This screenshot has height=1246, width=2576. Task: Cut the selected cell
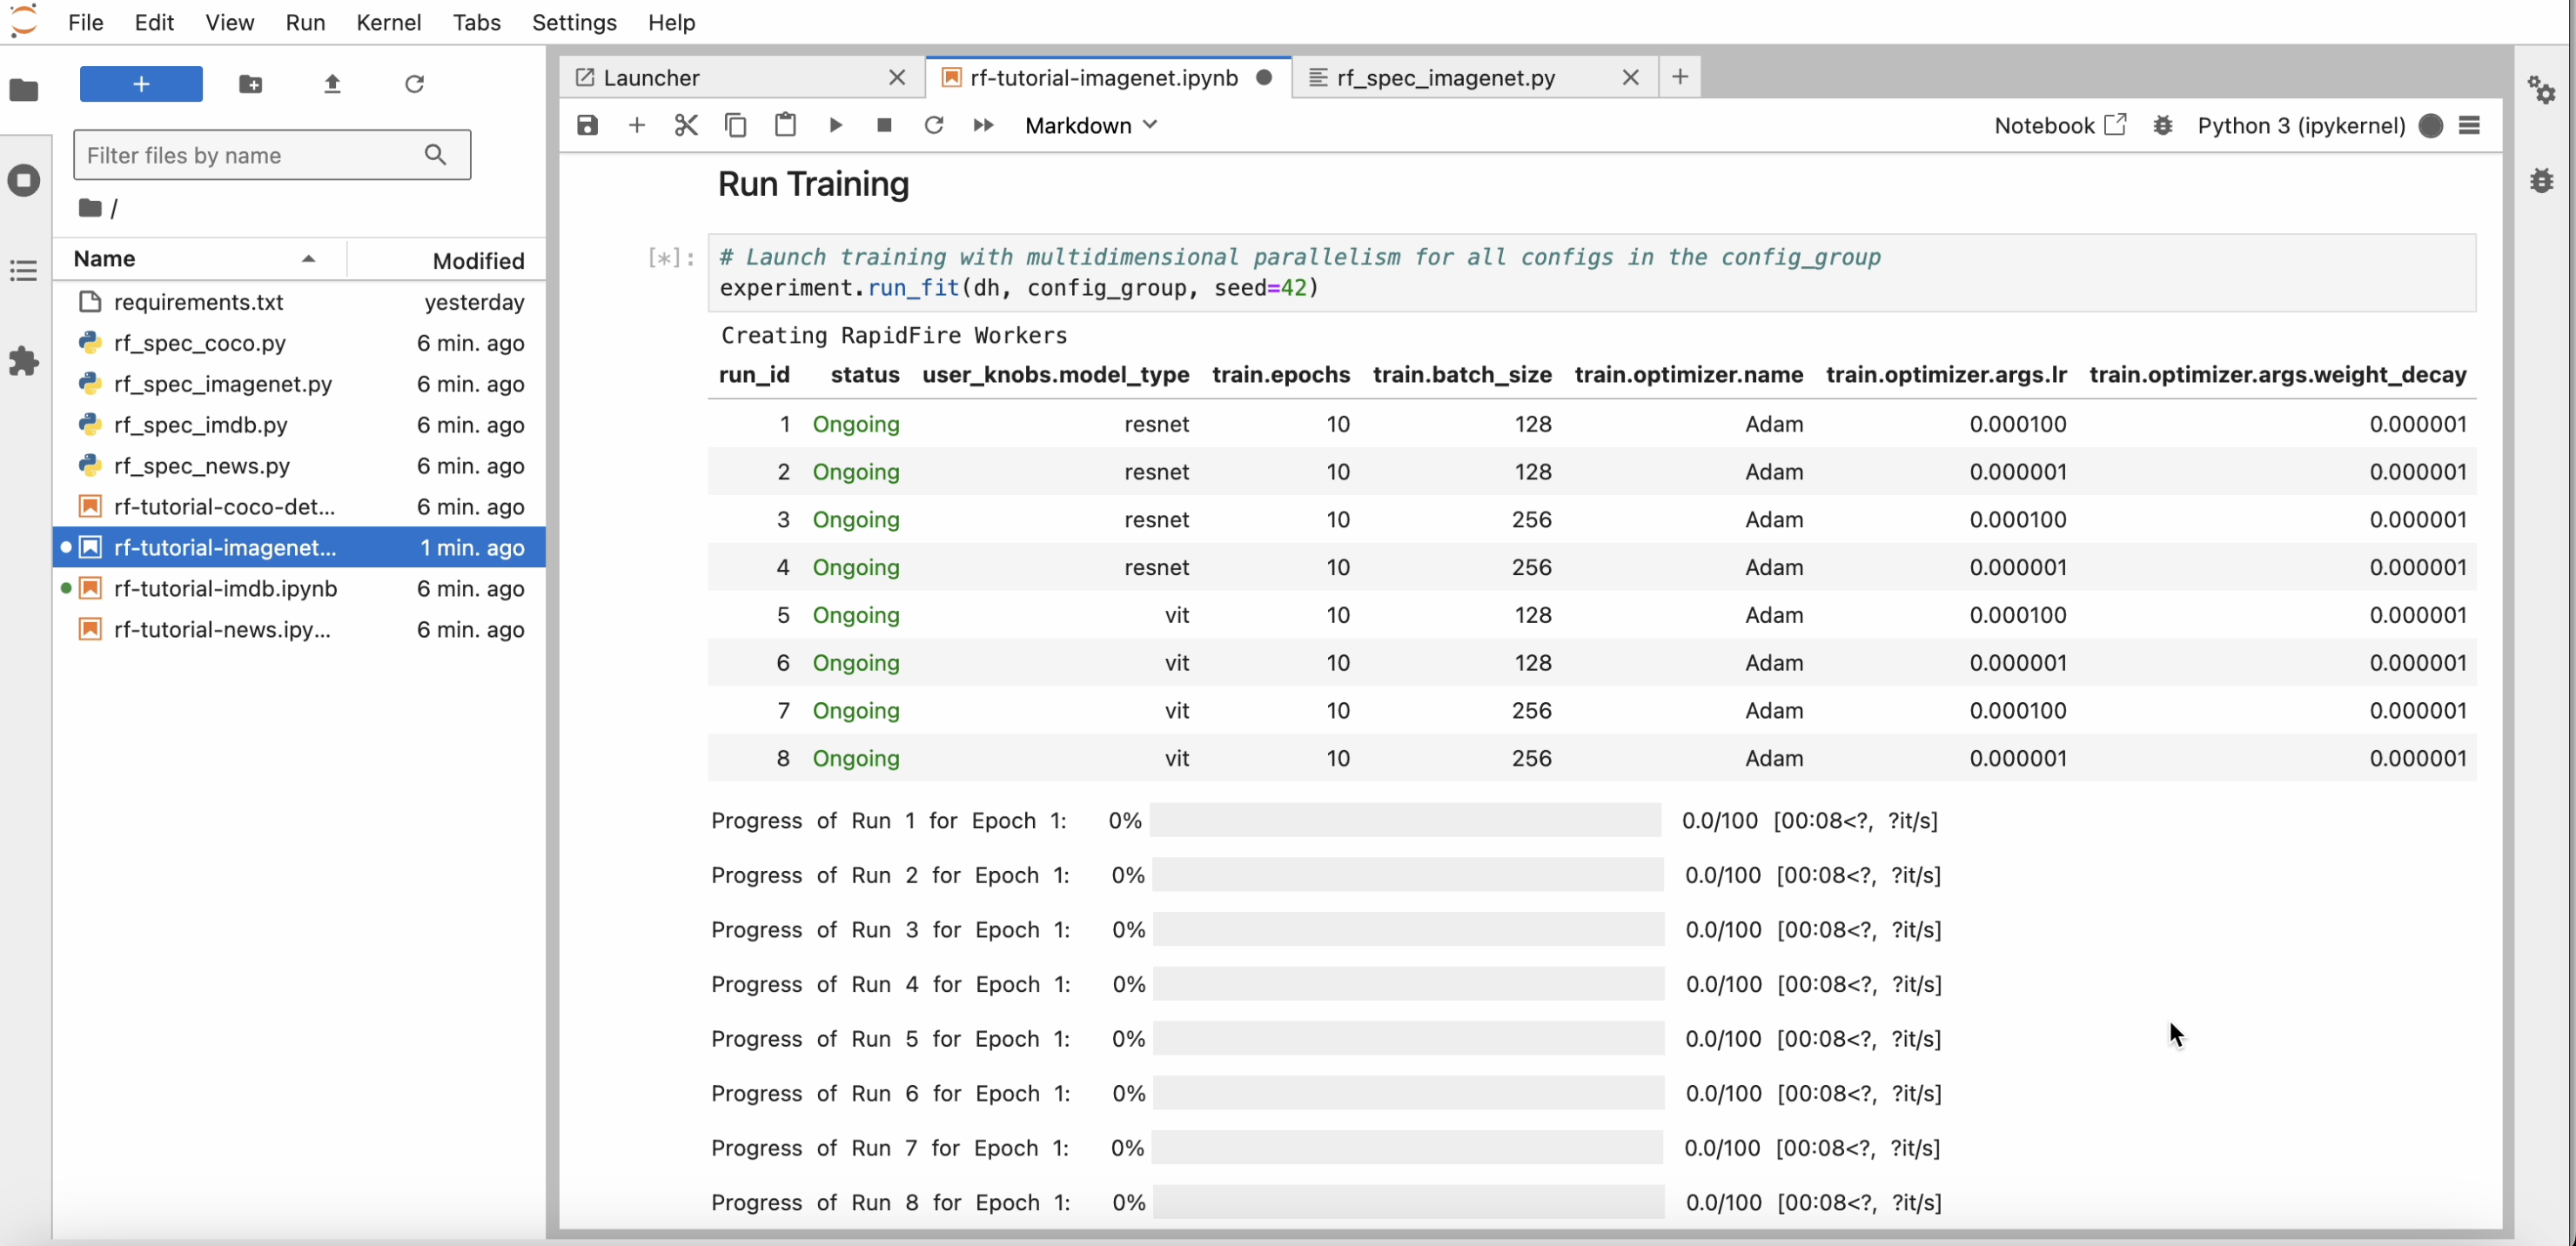686,125
